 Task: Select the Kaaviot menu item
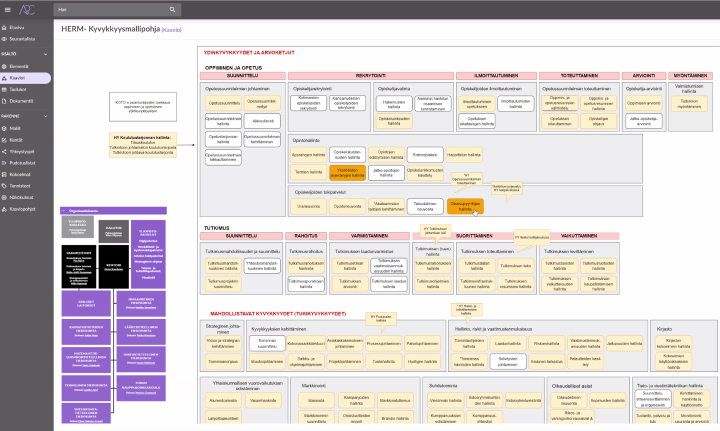(x=17, y=77)
